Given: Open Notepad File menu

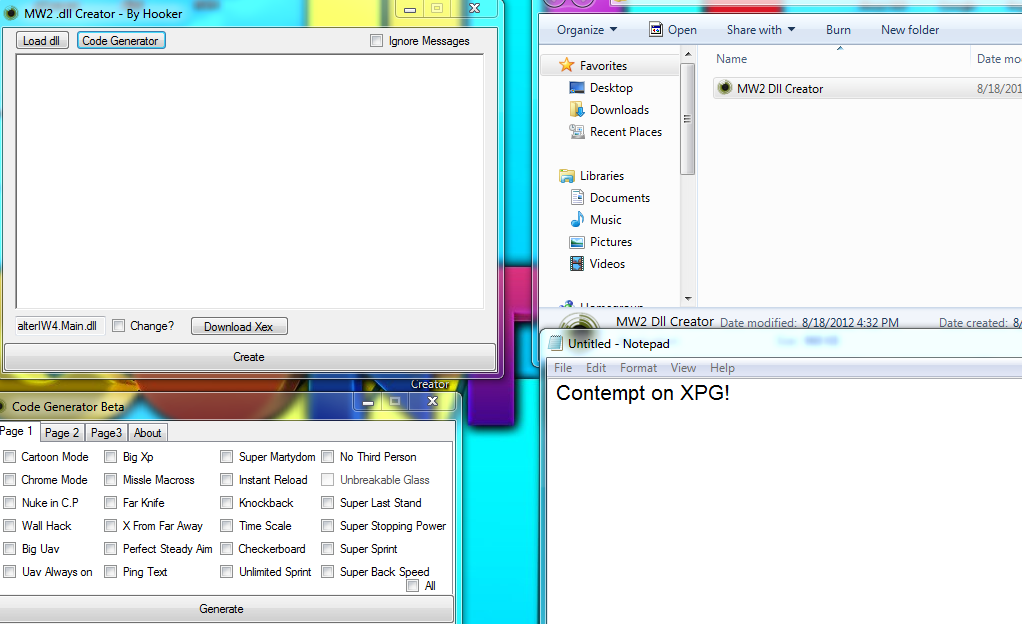Looking at the screenshot, I should [562, 368].
